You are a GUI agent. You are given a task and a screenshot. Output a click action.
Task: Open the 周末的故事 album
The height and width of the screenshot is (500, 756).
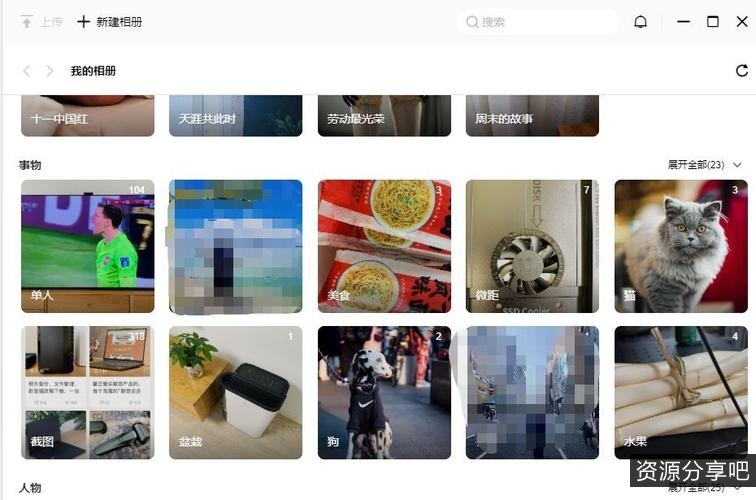[532, 116]
